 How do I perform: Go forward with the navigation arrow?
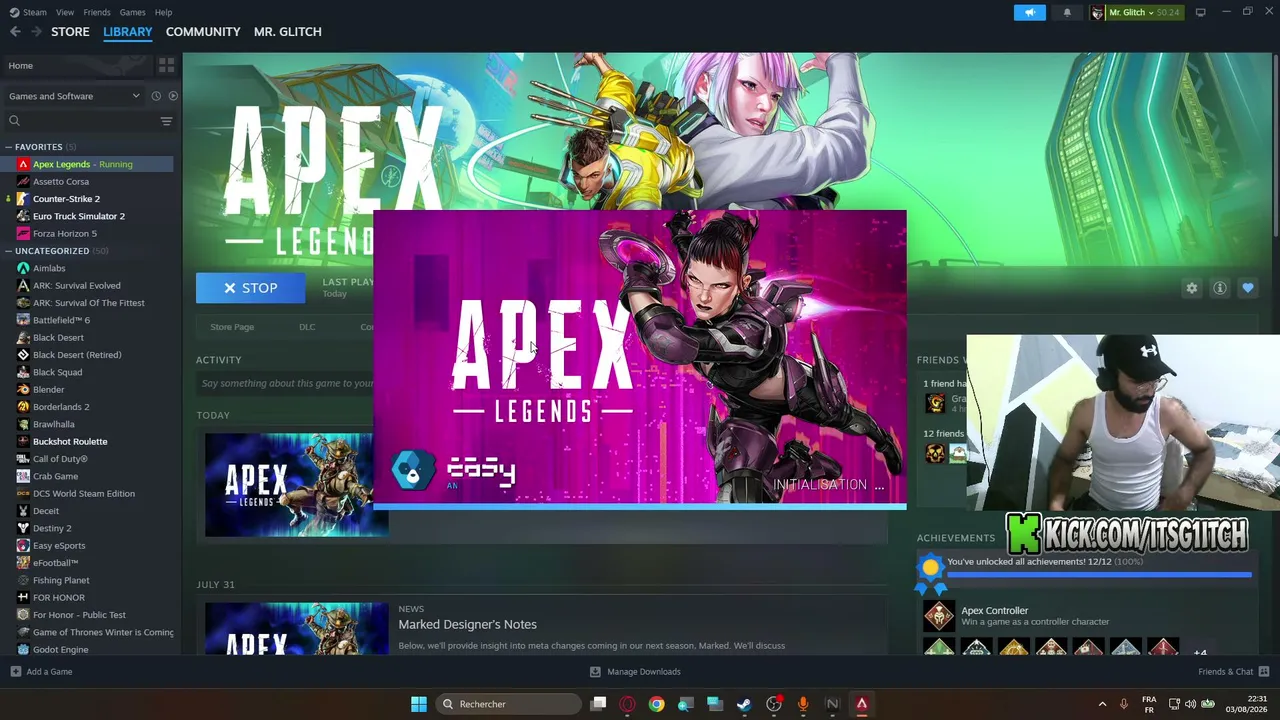pyautogui.click(x=37, y=32)
